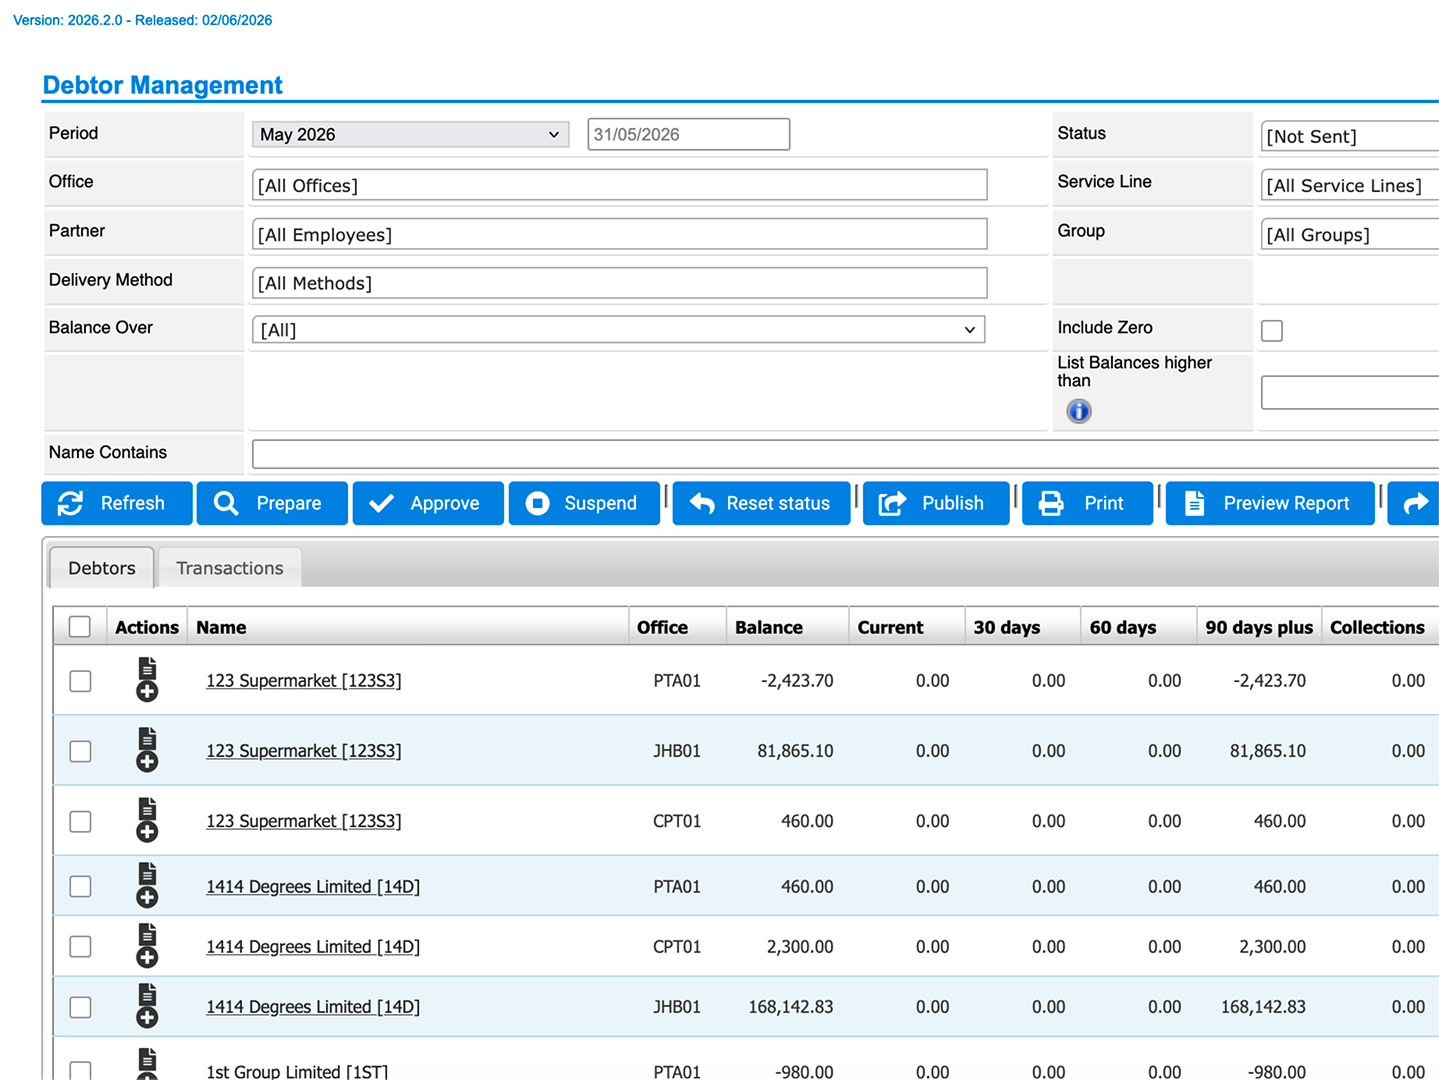Open 123 Supermarket link in JHB01 row
The image size is (1439, 1080).
pyautogui.click(x=303, y=751)
